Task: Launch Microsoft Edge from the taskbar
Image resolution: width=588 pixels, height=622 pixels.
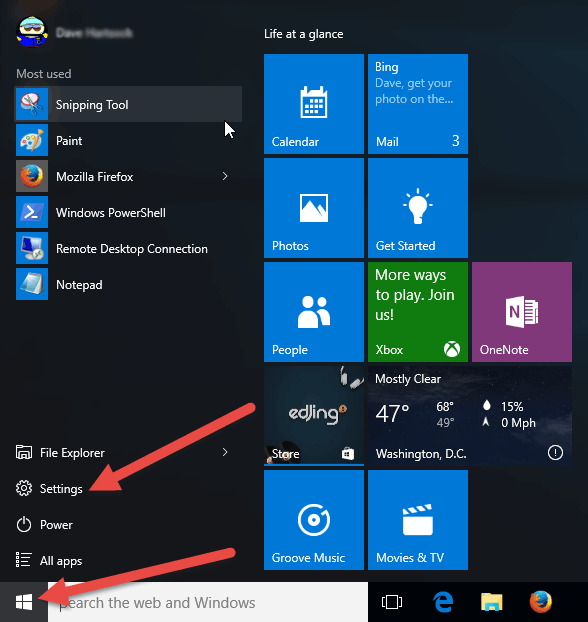Action: tap(443, 602)
